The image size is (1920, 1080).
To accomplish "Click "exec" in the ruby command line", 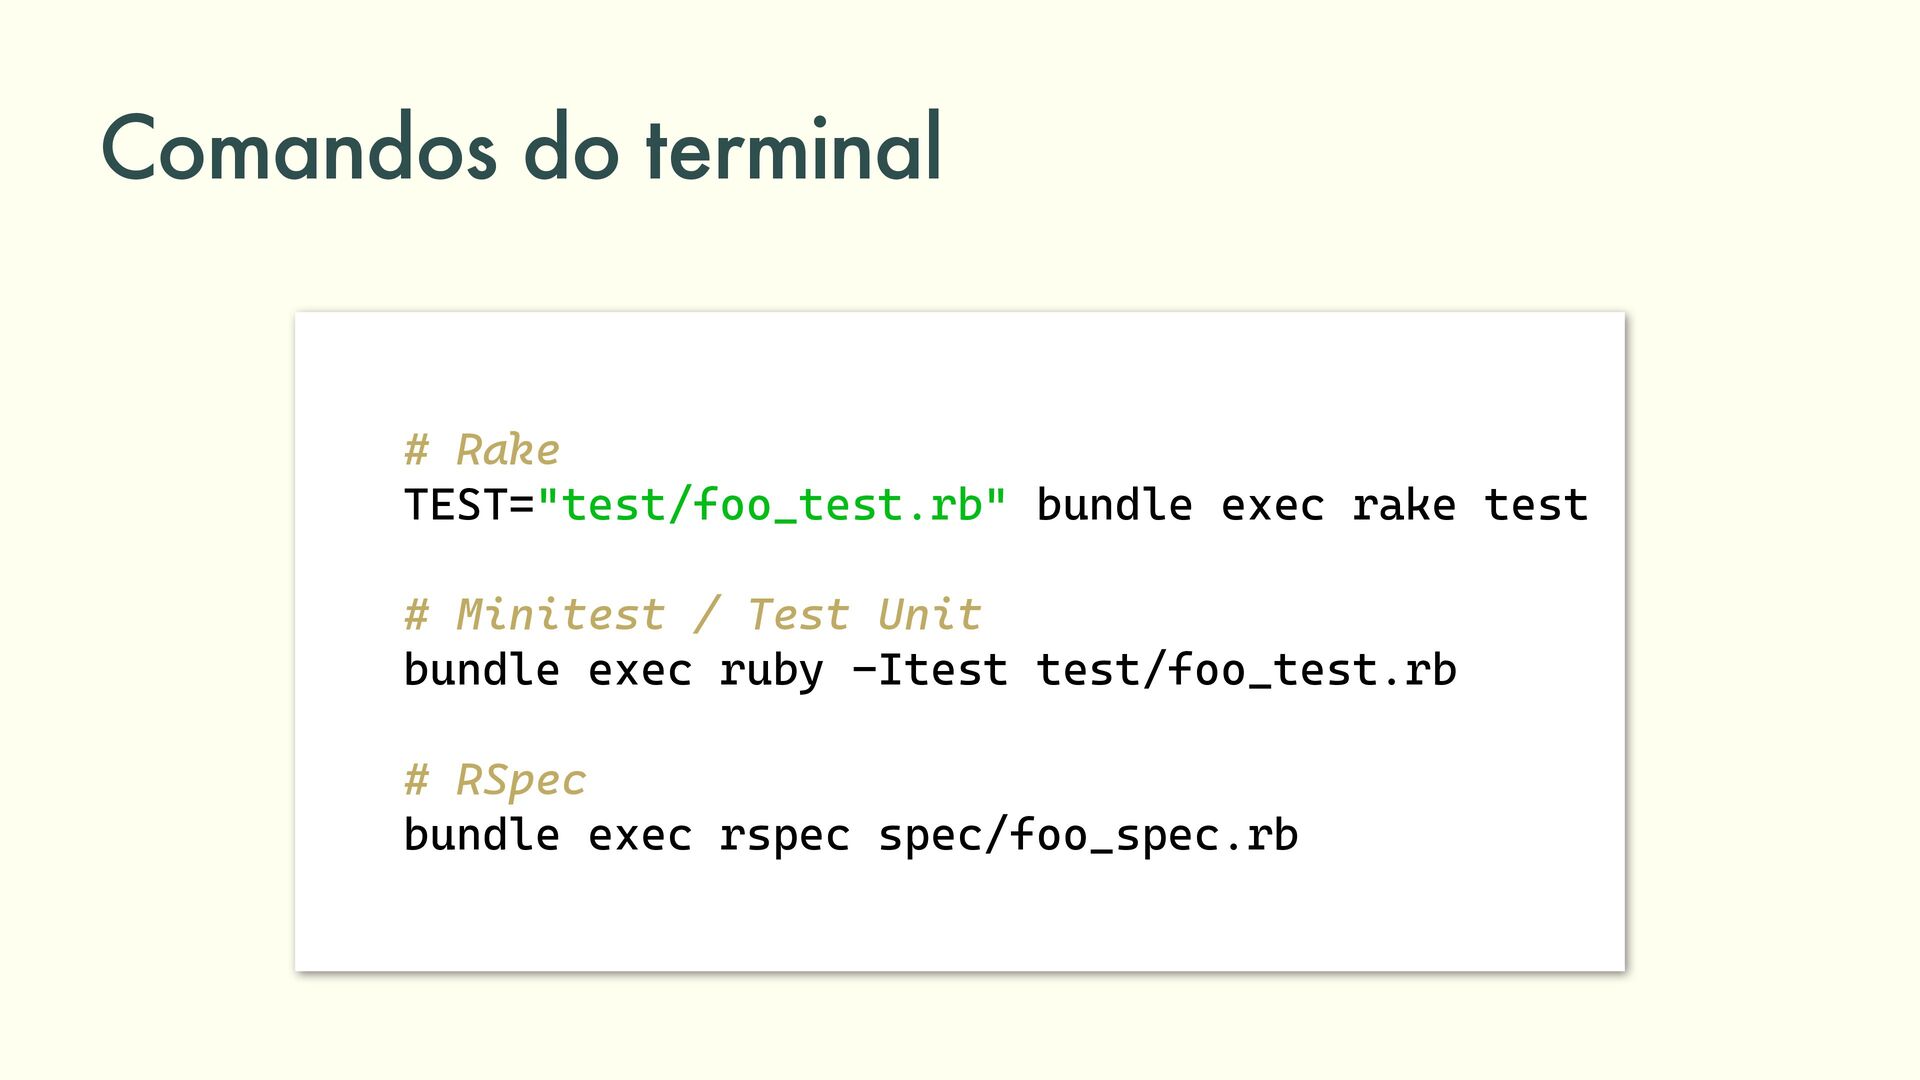I will click(x=639, y=670).
